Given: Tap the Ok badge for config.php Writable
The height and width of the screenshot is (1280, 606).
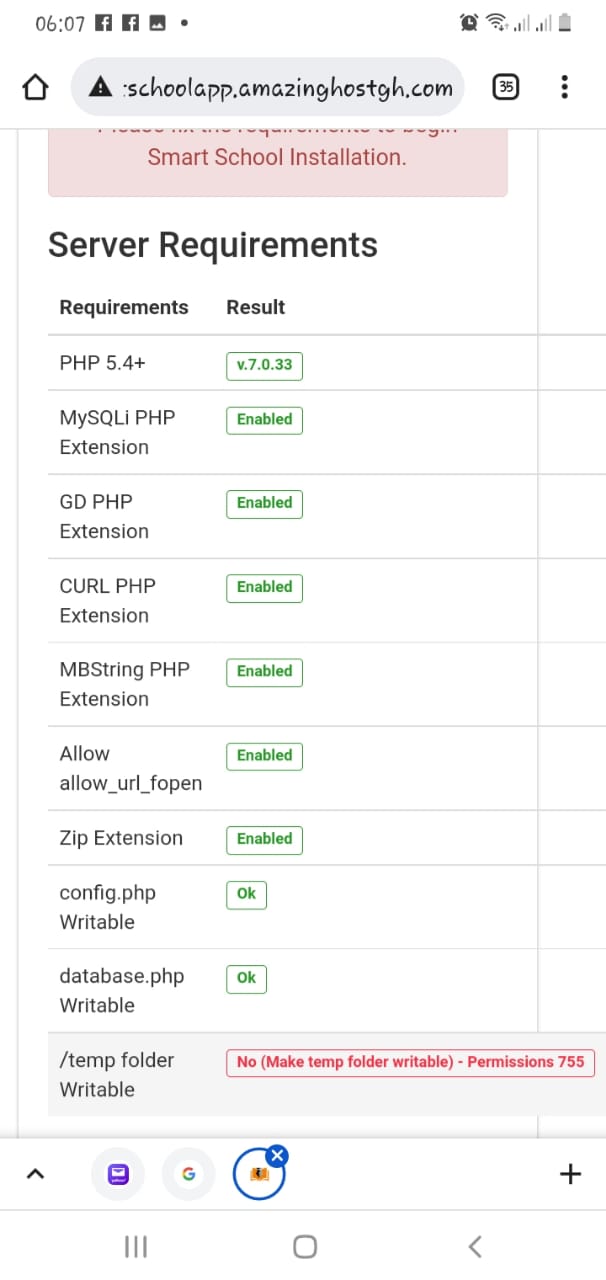Looking at the screenshot, I should pos(245,895).
